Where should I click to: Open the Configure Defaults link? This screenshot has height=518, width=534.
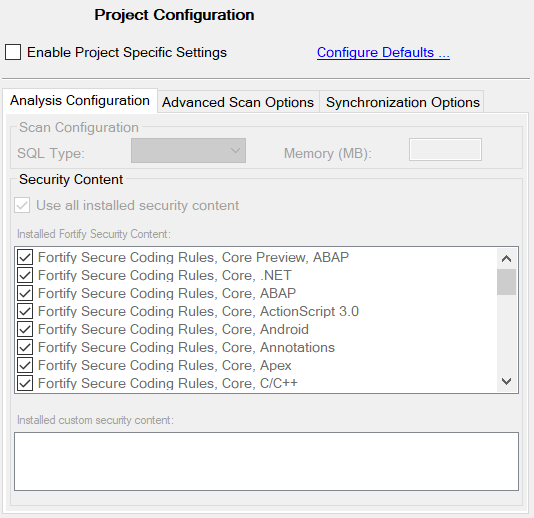pos(383,52)
